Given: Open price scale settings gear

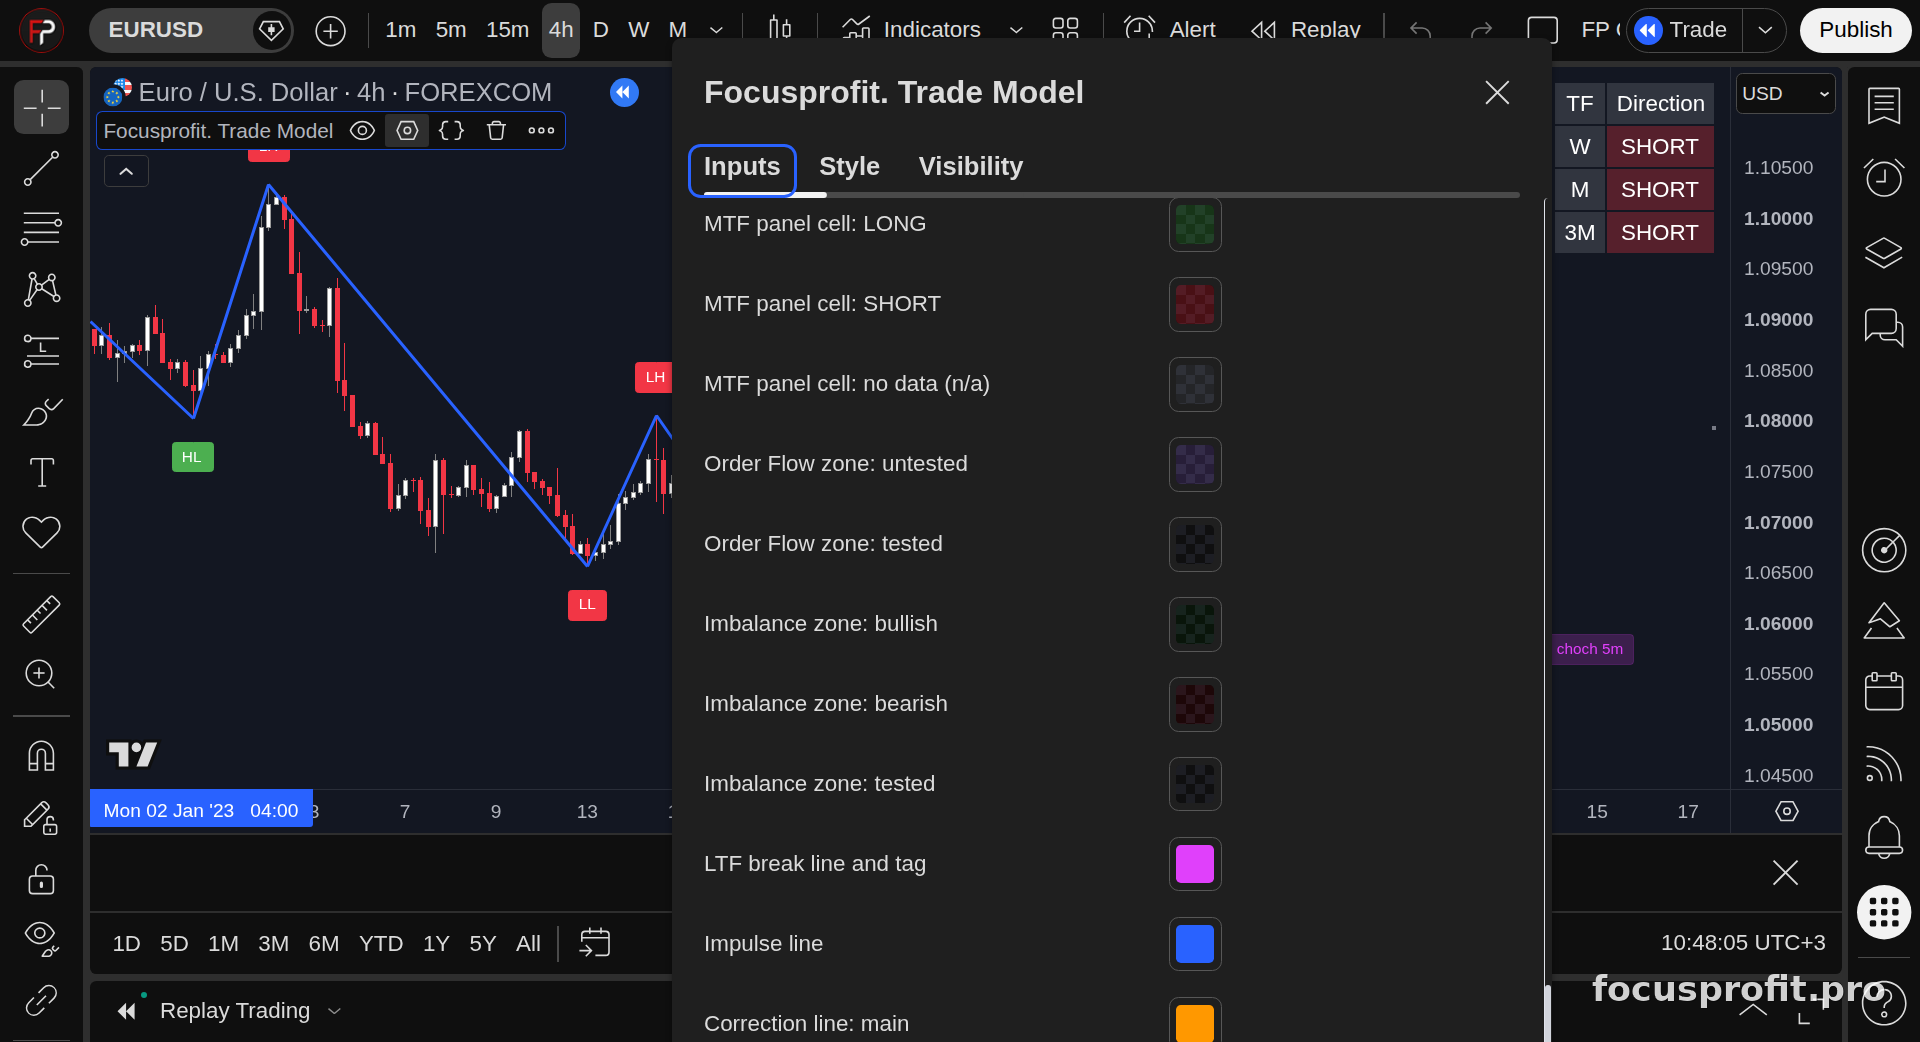Looking at the screenshot, I should pyautogui.click(x=1786, y=811).
